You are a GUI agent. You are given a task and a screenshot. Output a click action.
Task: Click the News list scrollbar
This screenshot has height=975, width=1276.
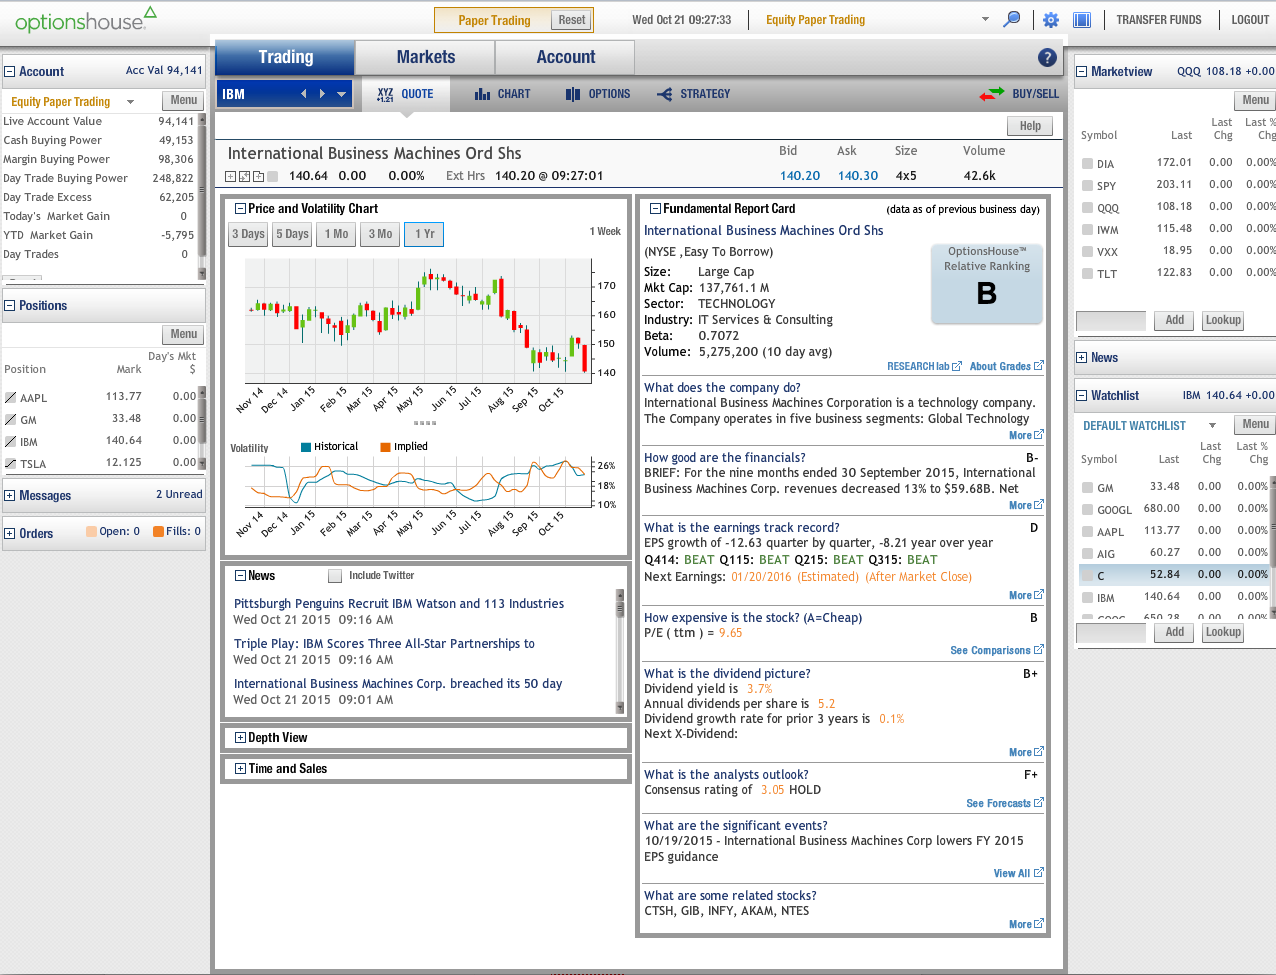tap(620, 652)
